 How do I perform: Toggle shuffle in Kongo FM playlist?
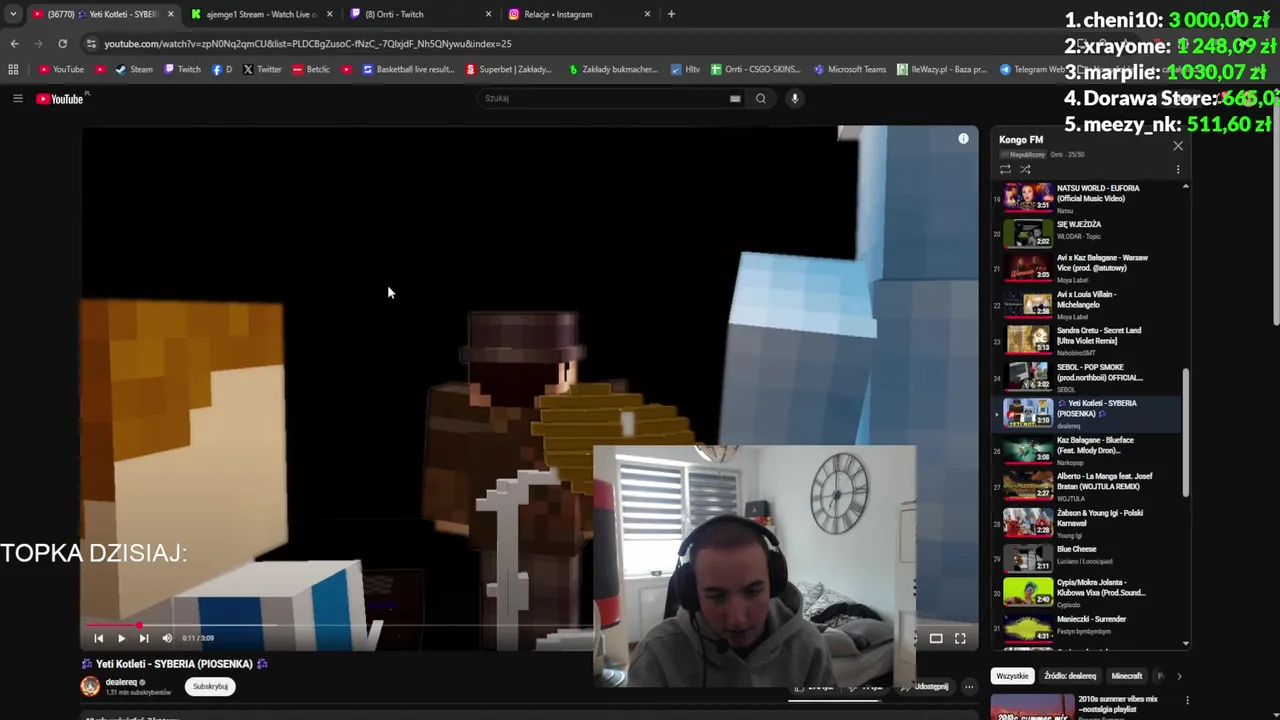point(1025,169)
